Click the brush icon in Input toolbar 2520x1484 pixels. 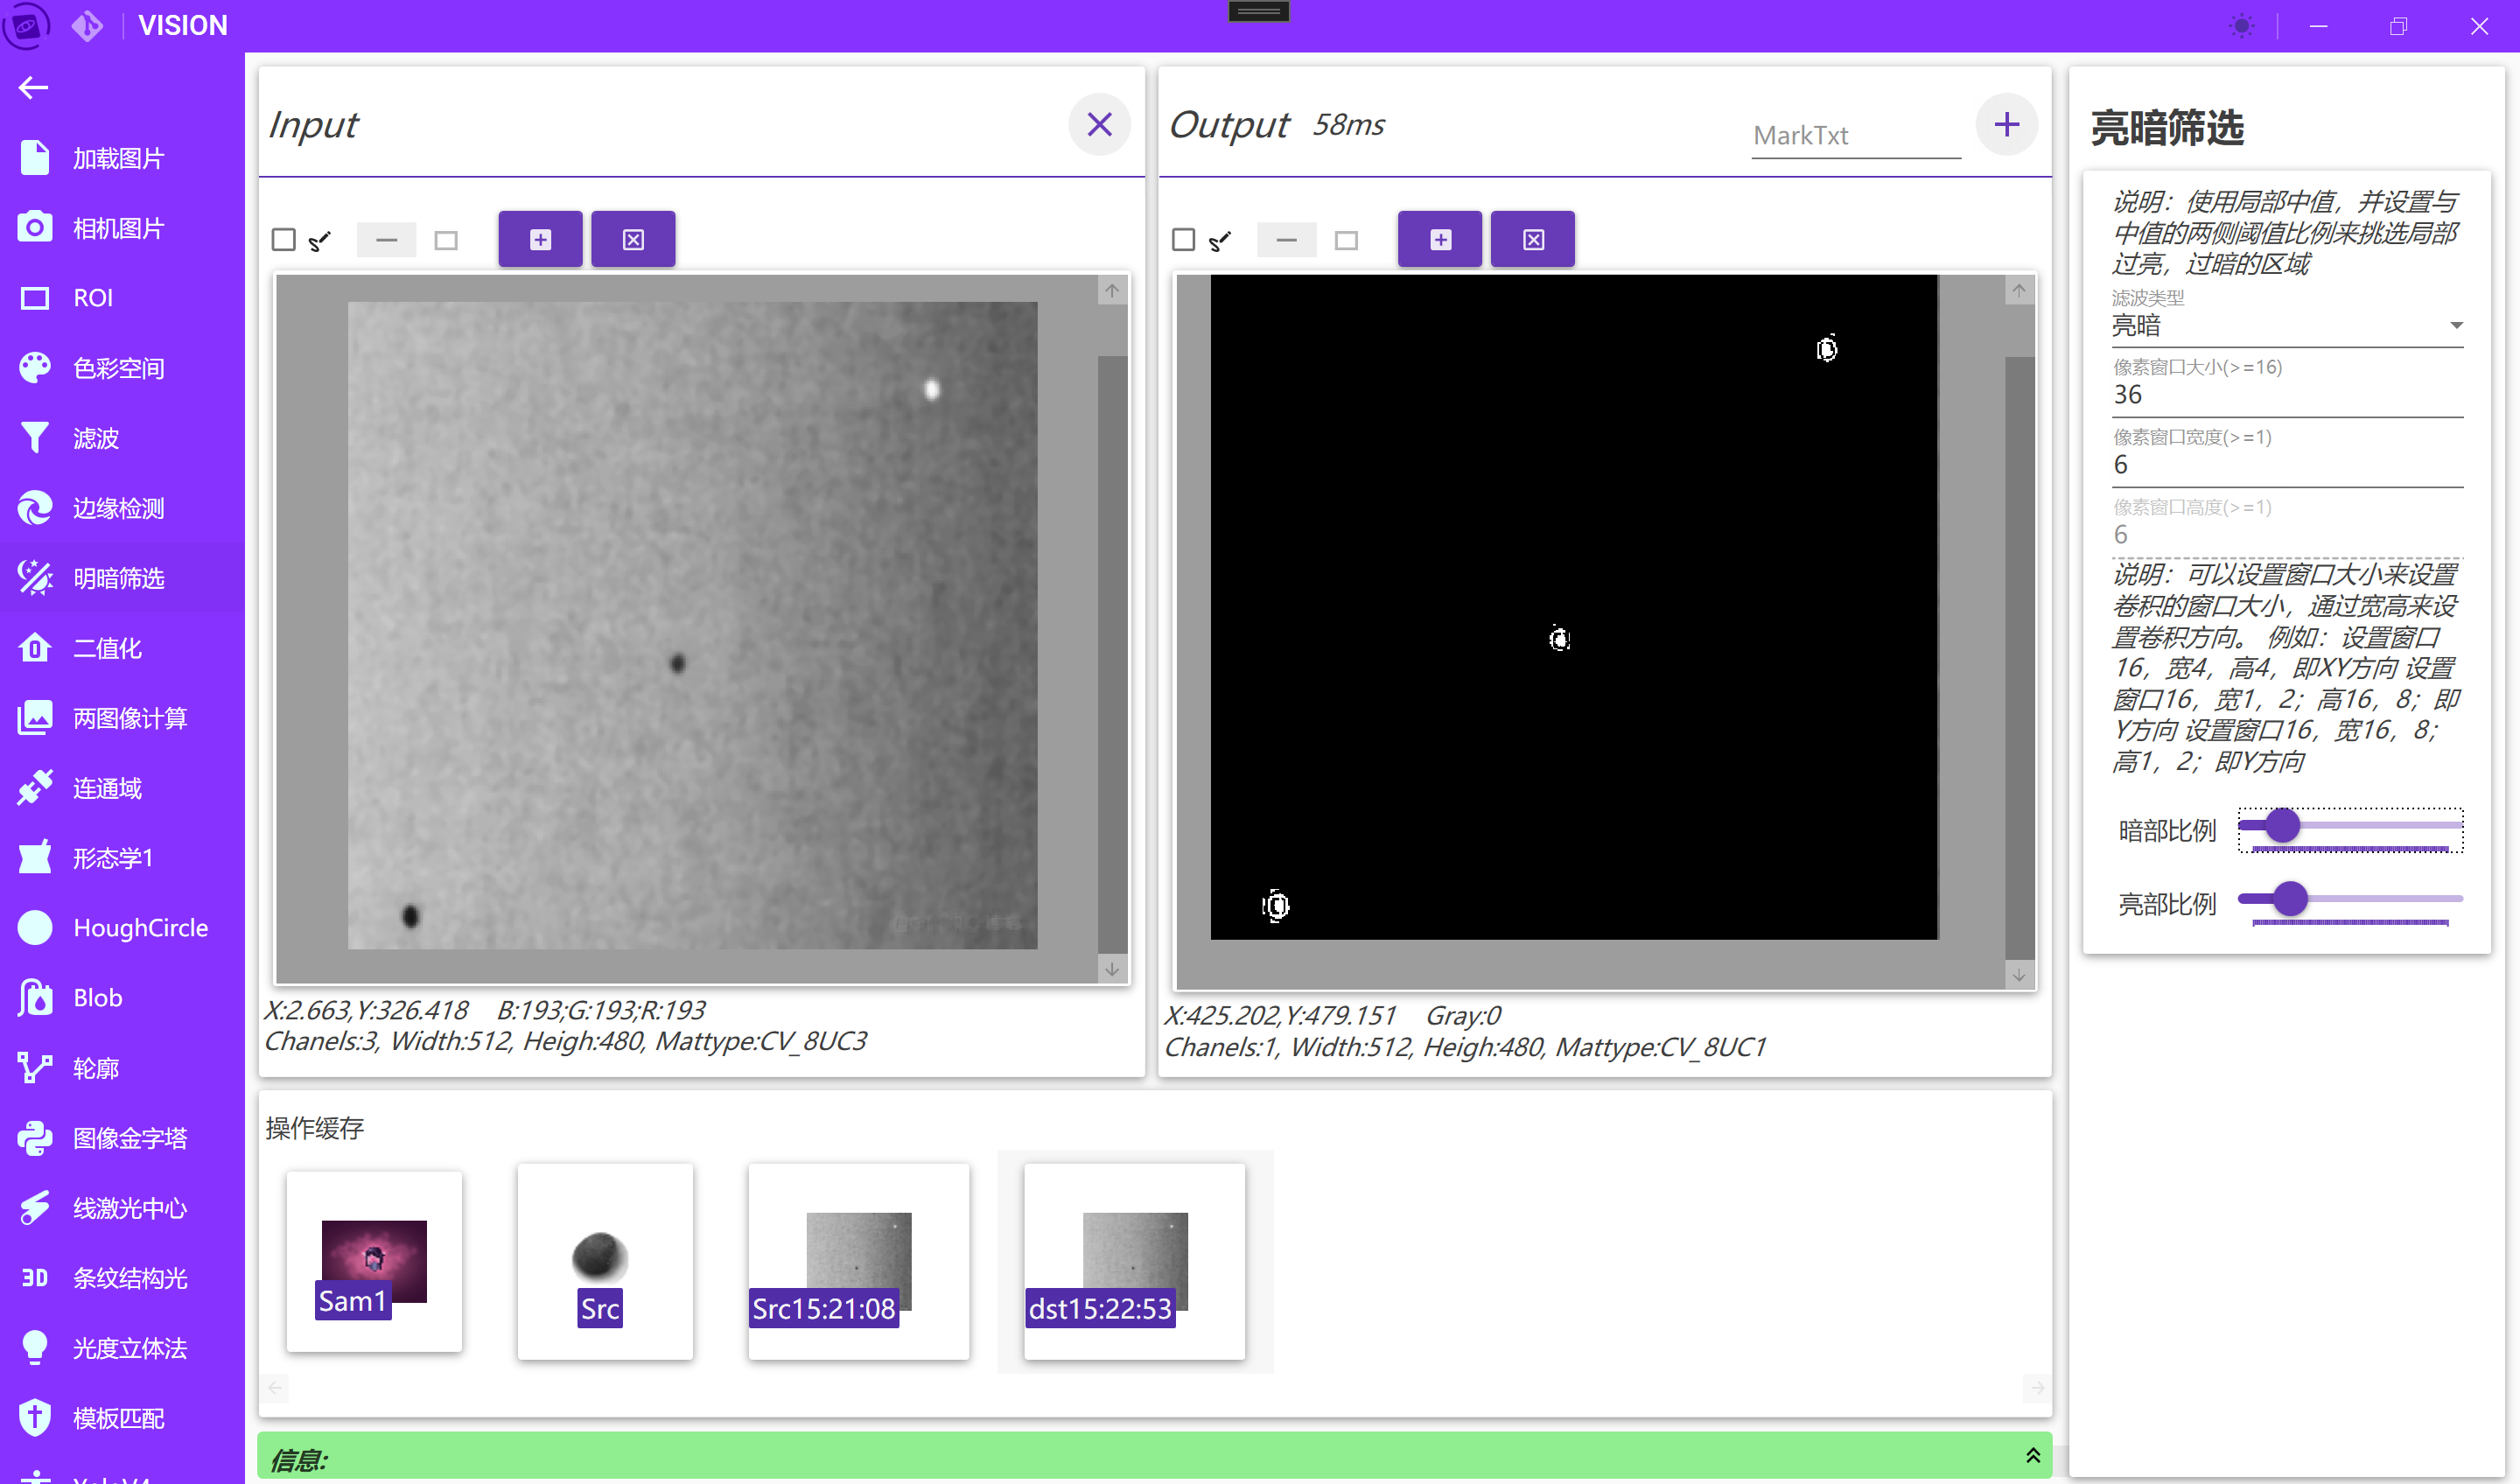[x=320, y=241]
